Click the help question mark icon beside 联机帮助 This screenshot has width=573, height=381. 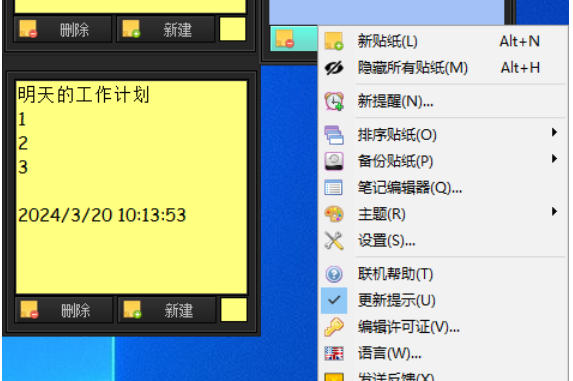334,274
